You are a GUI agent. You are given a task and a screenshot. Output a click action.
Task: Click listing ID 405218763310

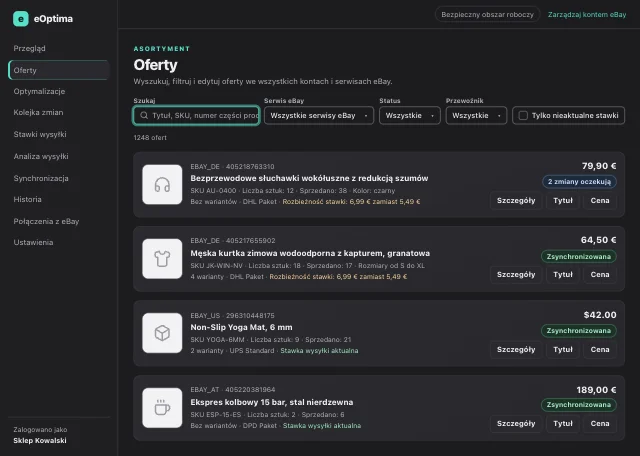click(x=250, y=167)
